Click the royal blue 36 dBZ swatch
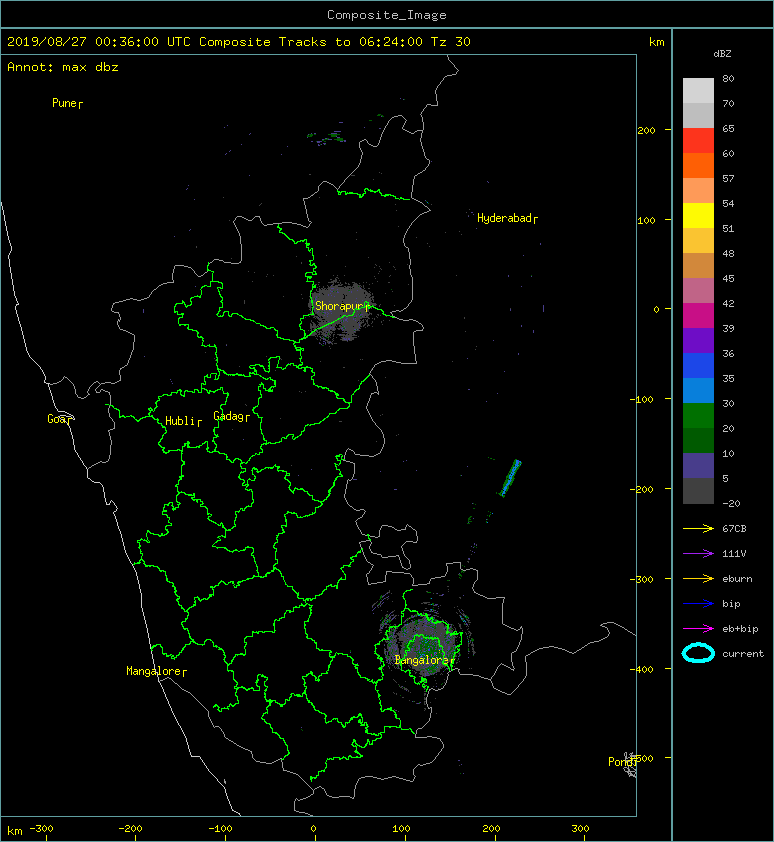774x842 pixels. 698,365
